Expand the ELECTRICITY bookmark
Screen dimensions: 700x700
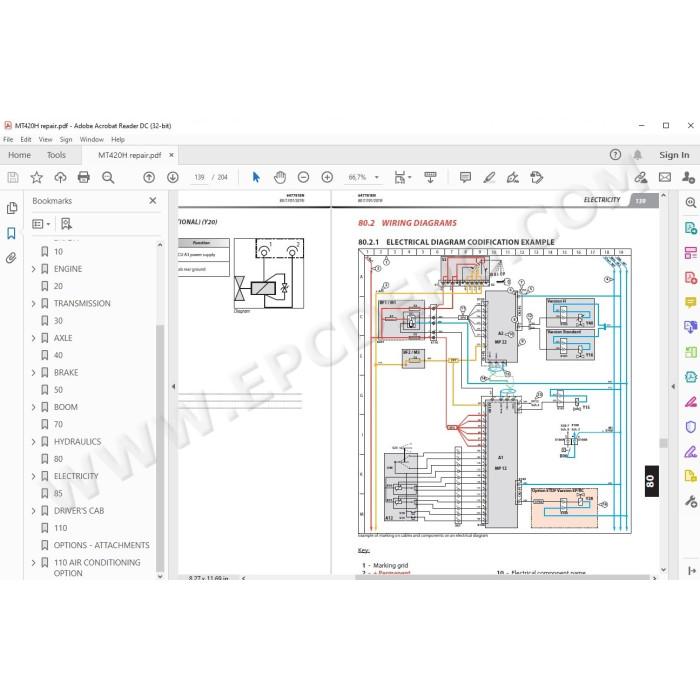tap(33, 476)
